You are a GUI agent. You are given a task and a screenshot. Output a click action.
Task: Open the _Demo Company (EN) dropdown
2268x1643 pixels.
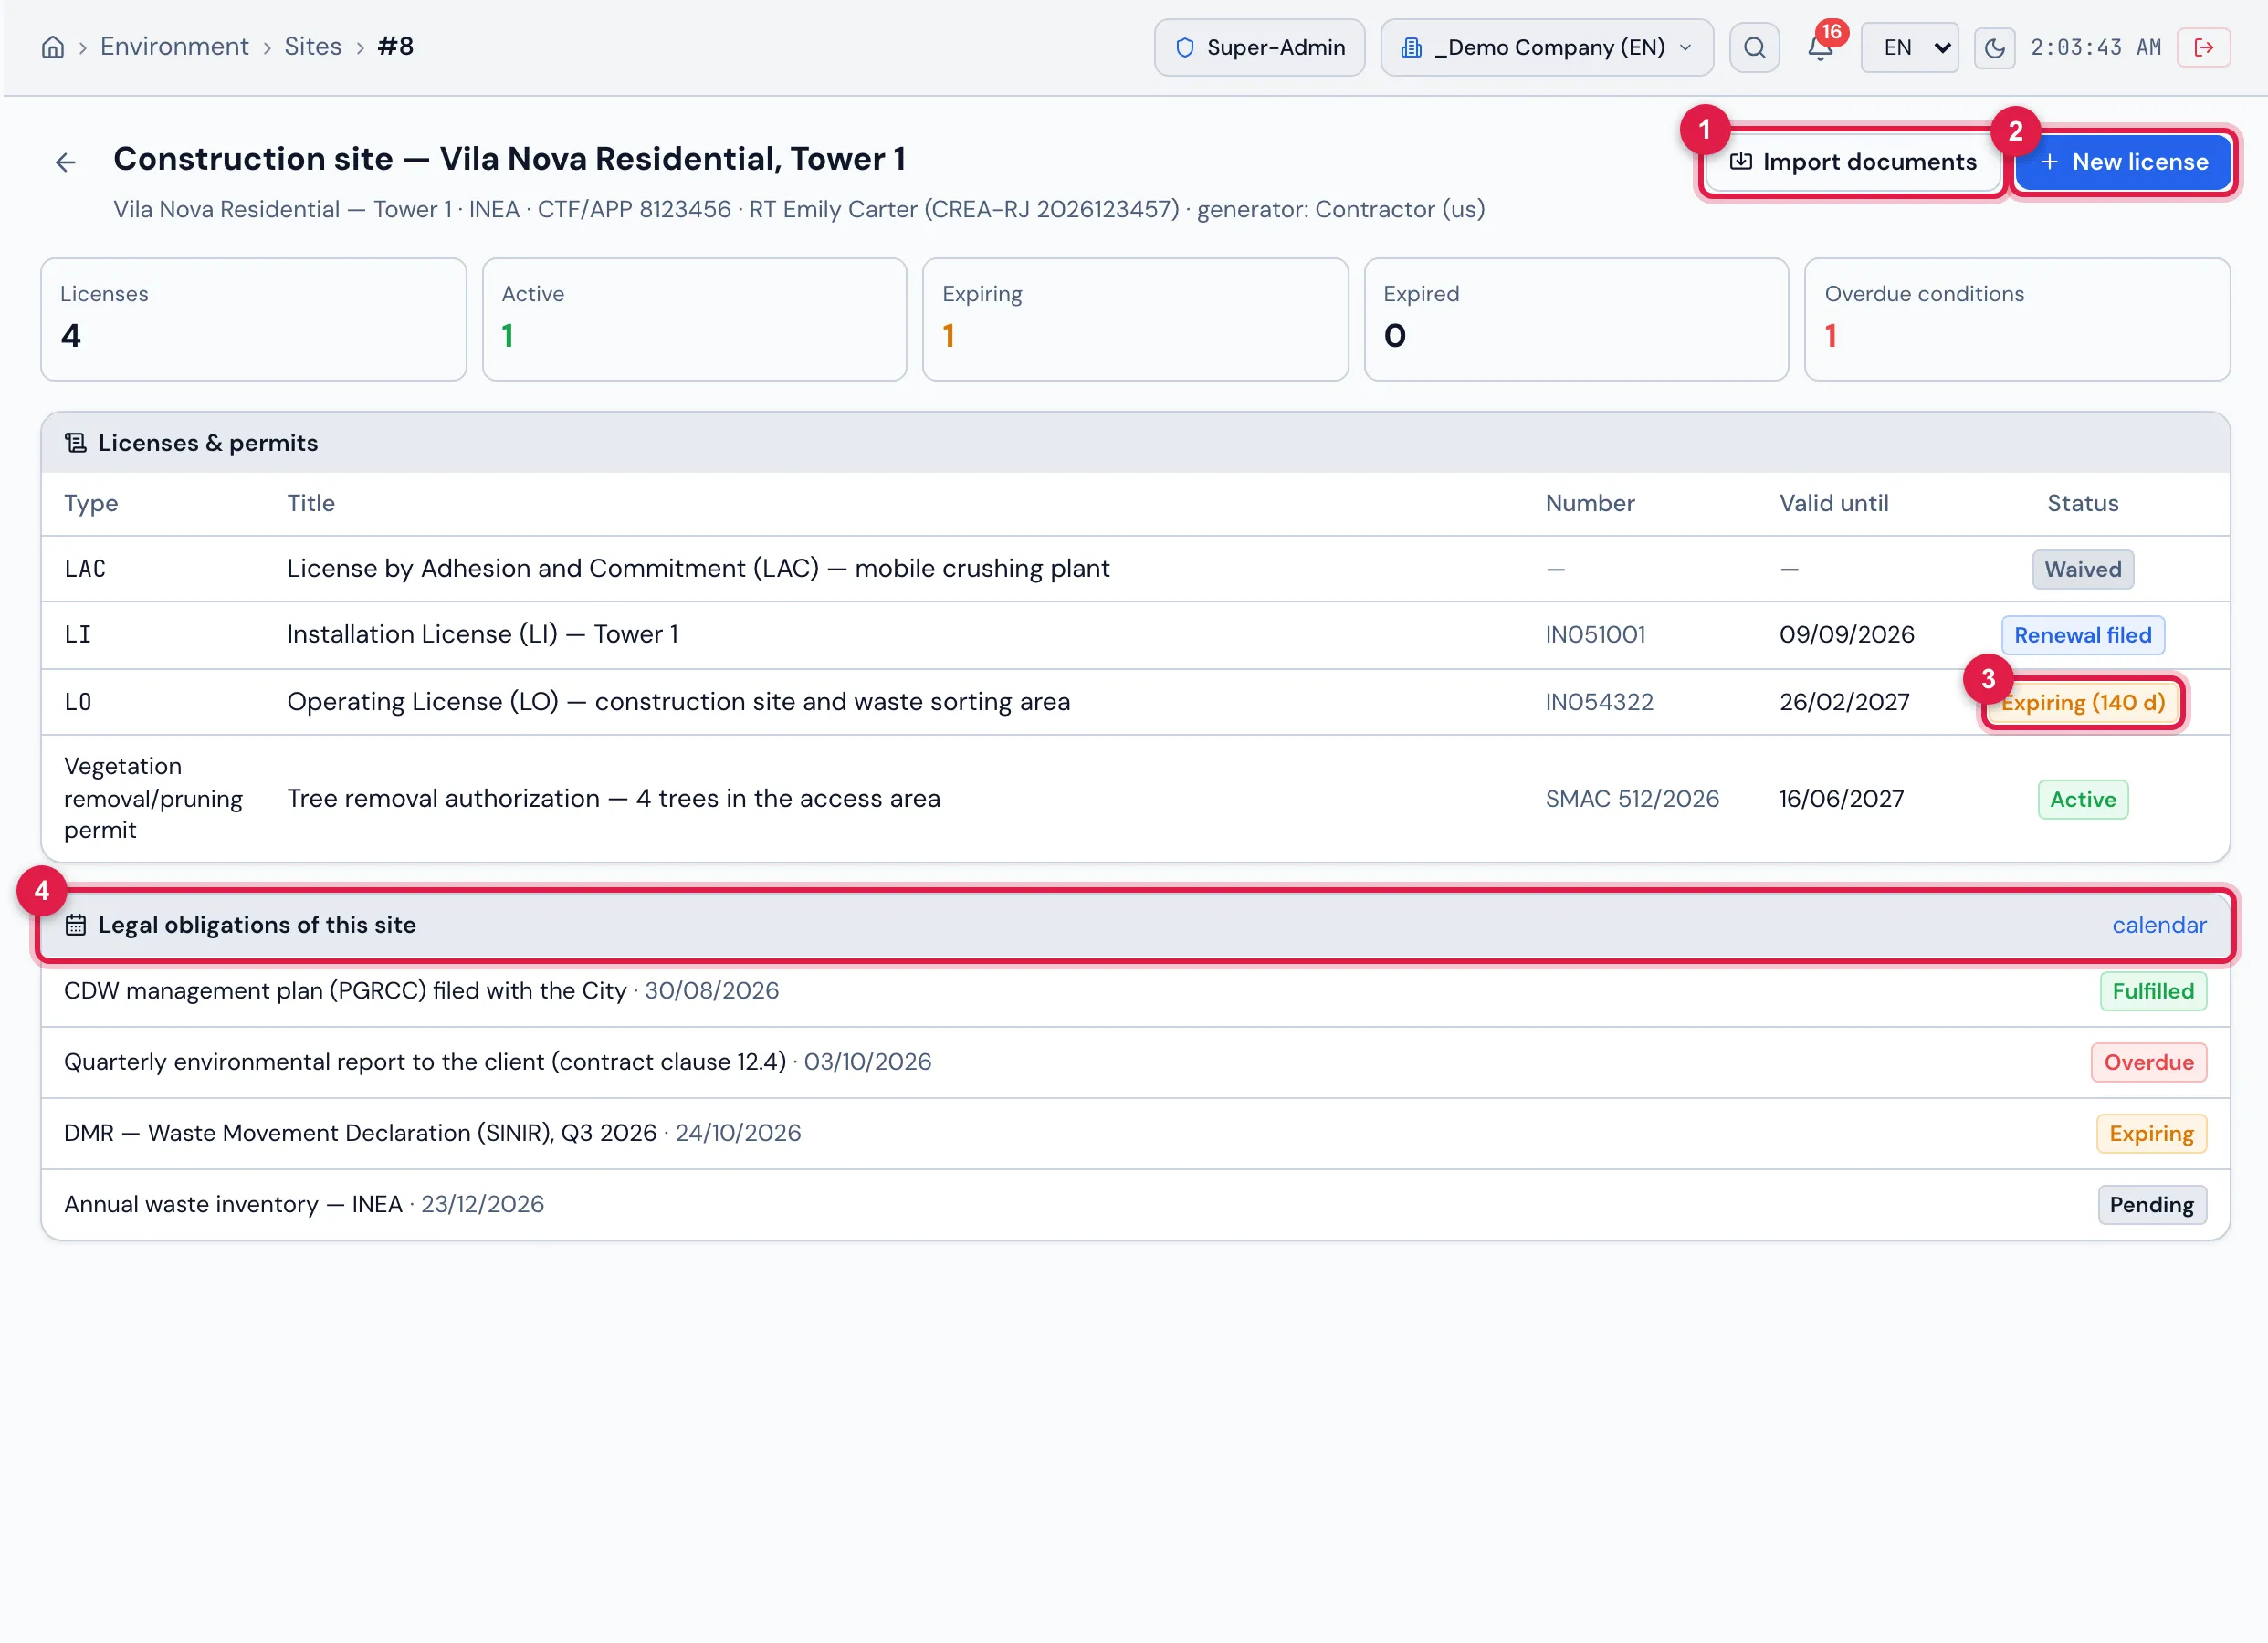1547,47
